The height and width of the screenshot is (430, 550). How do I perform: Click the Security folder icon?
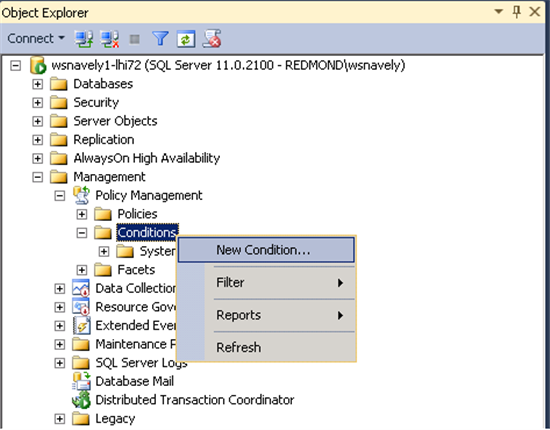[x=59, y=103]
